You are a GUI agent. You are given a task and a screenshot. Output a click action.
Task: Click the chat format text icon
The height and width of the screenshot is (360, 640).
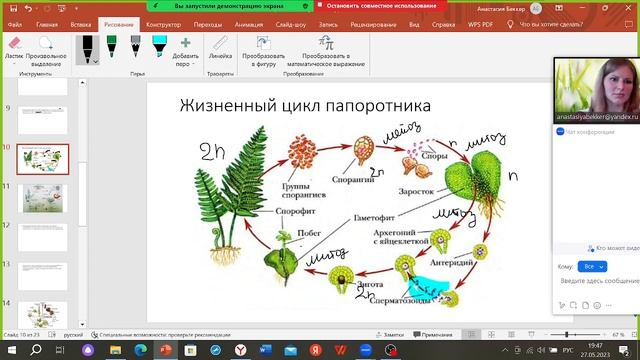(x=562, y=305)
